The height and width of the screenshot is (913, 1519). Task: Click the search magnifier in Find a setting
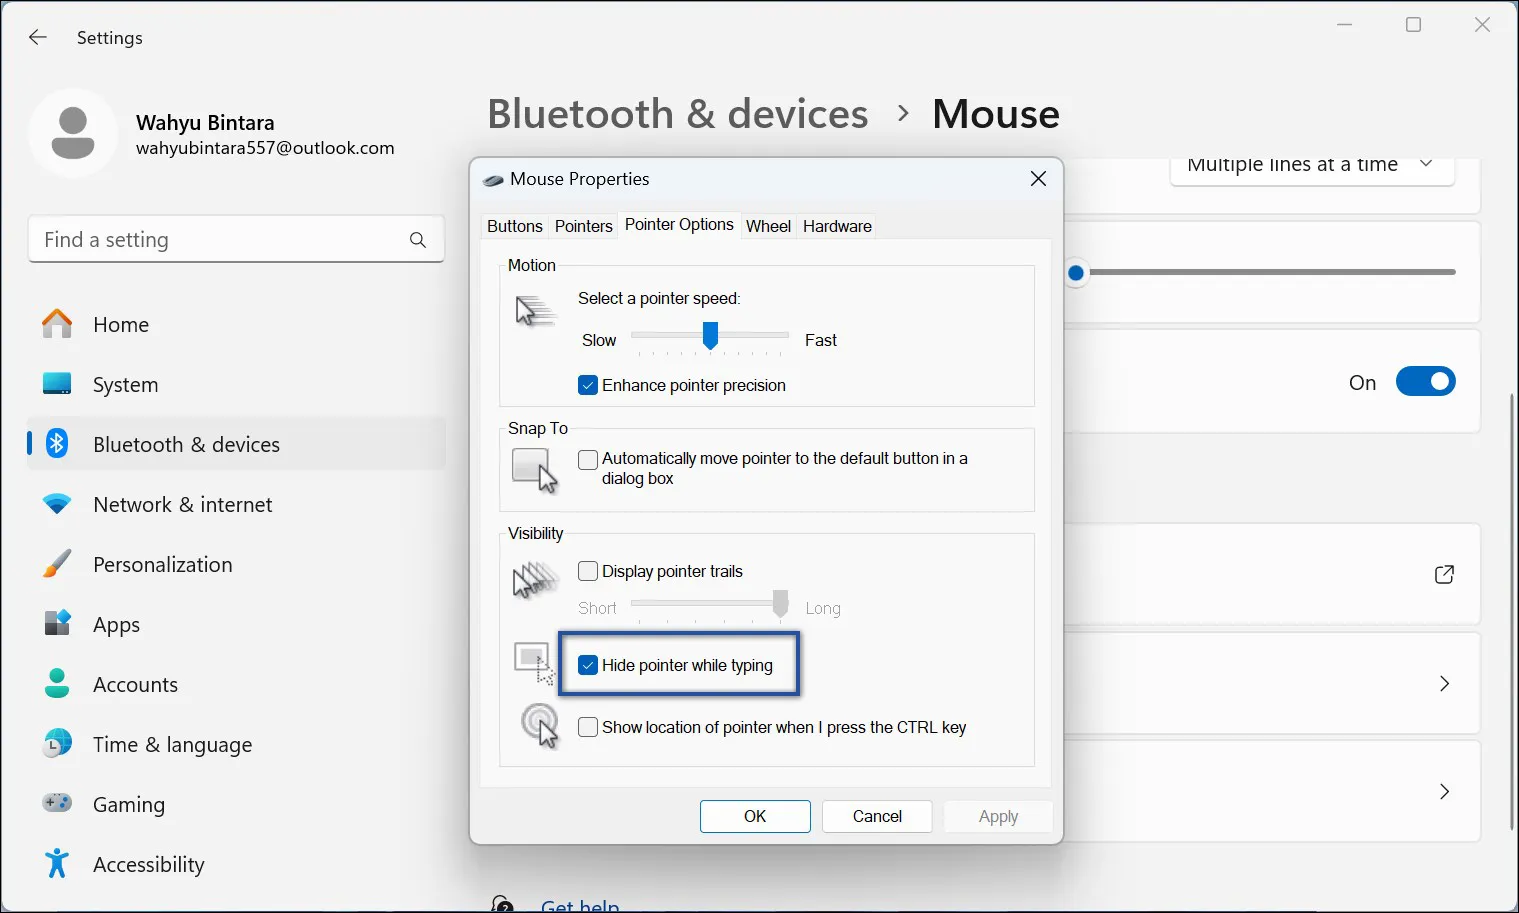click(x=417, y=239)
